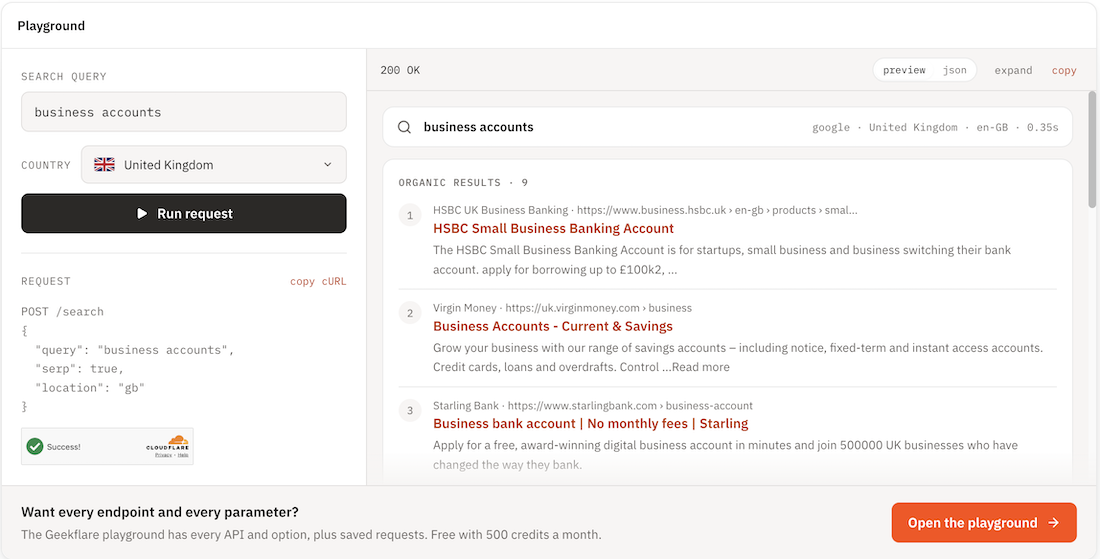Click the SEARCH QUERY label

[x=64, y=76]
